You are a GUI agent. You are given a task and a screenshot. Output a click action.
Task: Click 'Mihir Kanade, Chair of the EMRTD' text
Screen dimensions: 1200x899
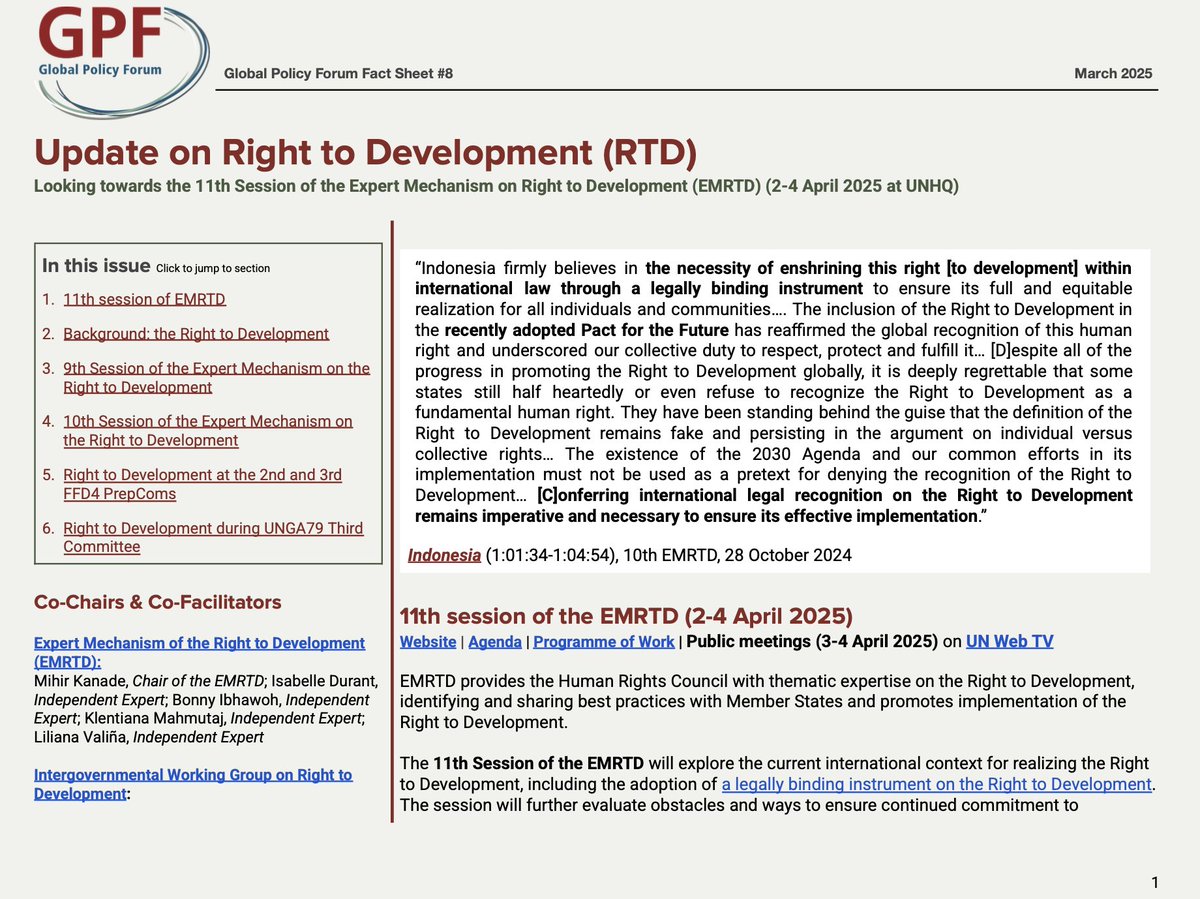148,681
